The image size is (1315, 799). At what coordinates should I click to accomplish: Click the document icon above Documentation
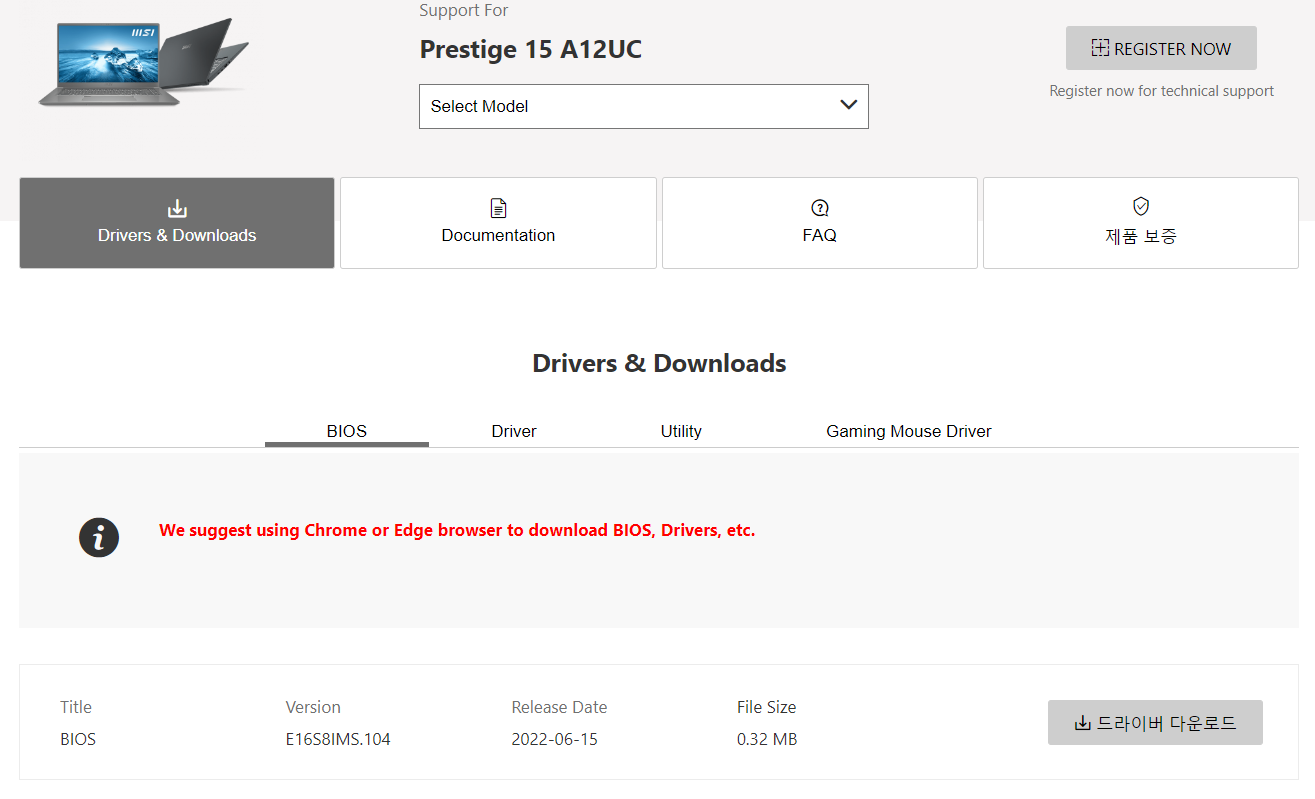498,208
